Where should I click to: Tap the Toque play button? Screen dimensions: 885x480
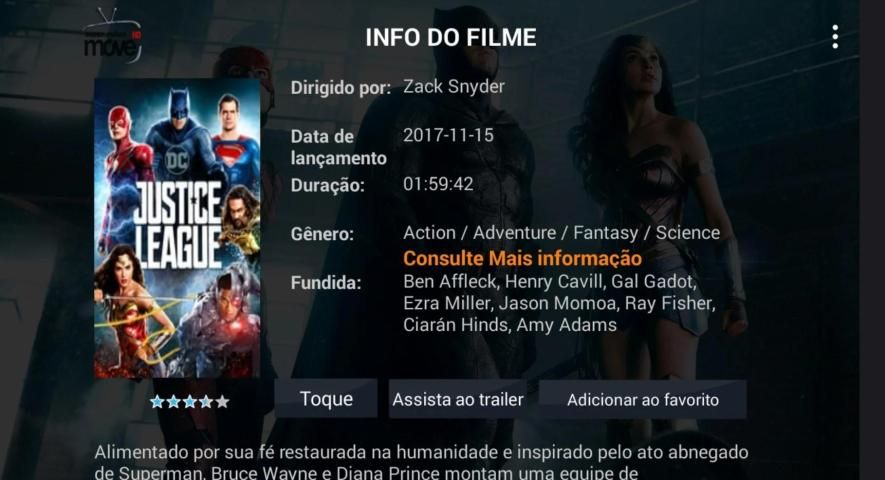pos(326,399)
